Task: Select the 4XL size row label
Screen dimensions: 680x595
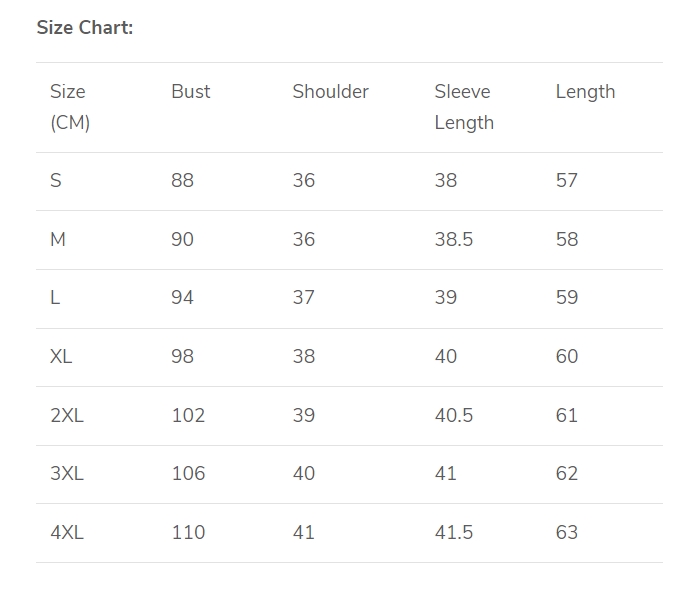Action: (x=67, y=533)
